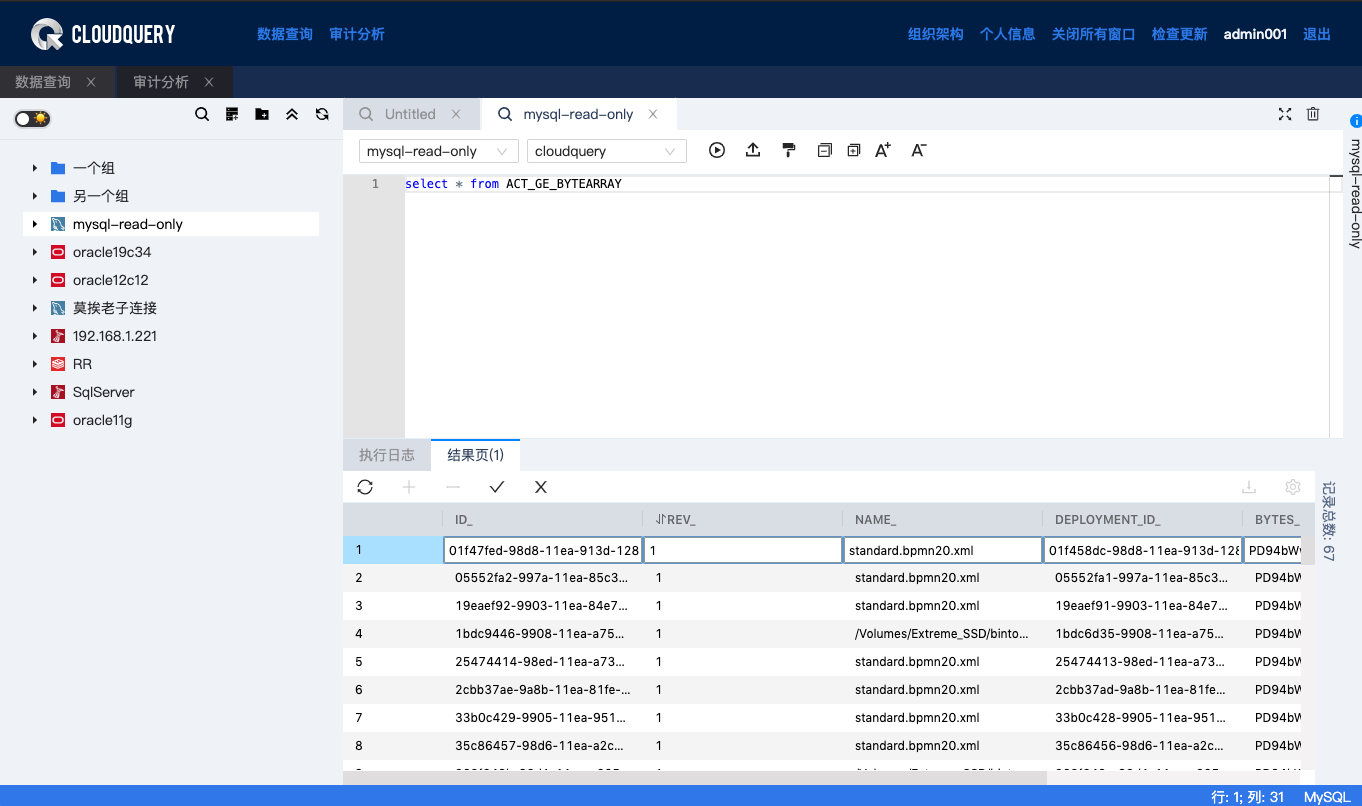
Task: Decrease the editor font size
Action: [917, 150]
